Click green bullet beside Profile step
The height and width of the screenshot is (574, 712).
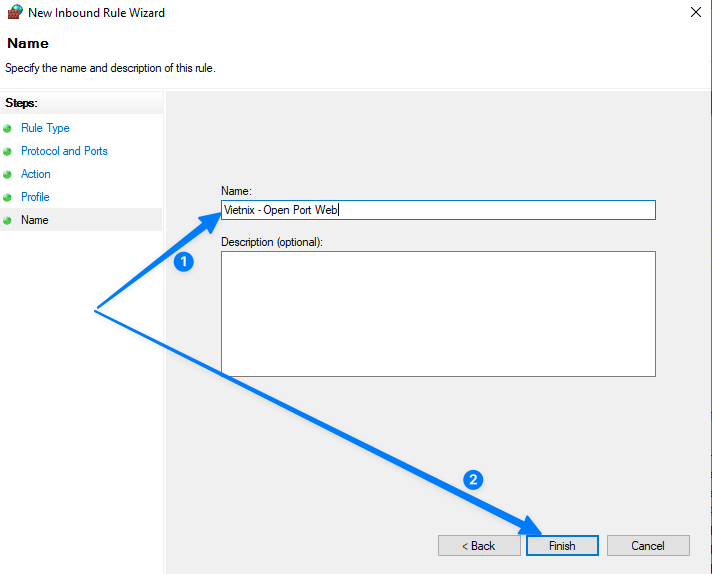point(8,197)
